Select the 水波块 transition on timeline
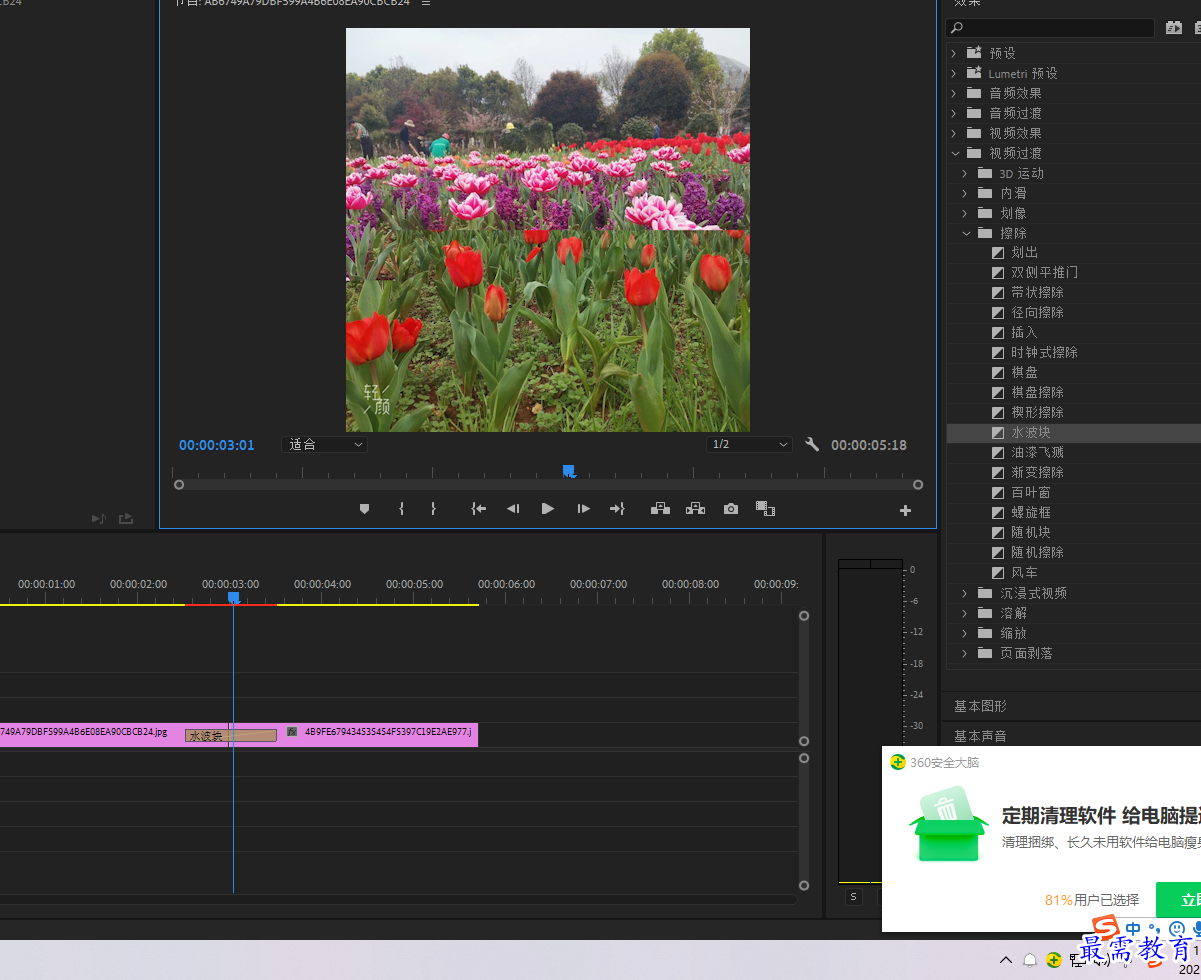Image resolution: width=1201 pixels, height=980 pixels. coord(230,736)
